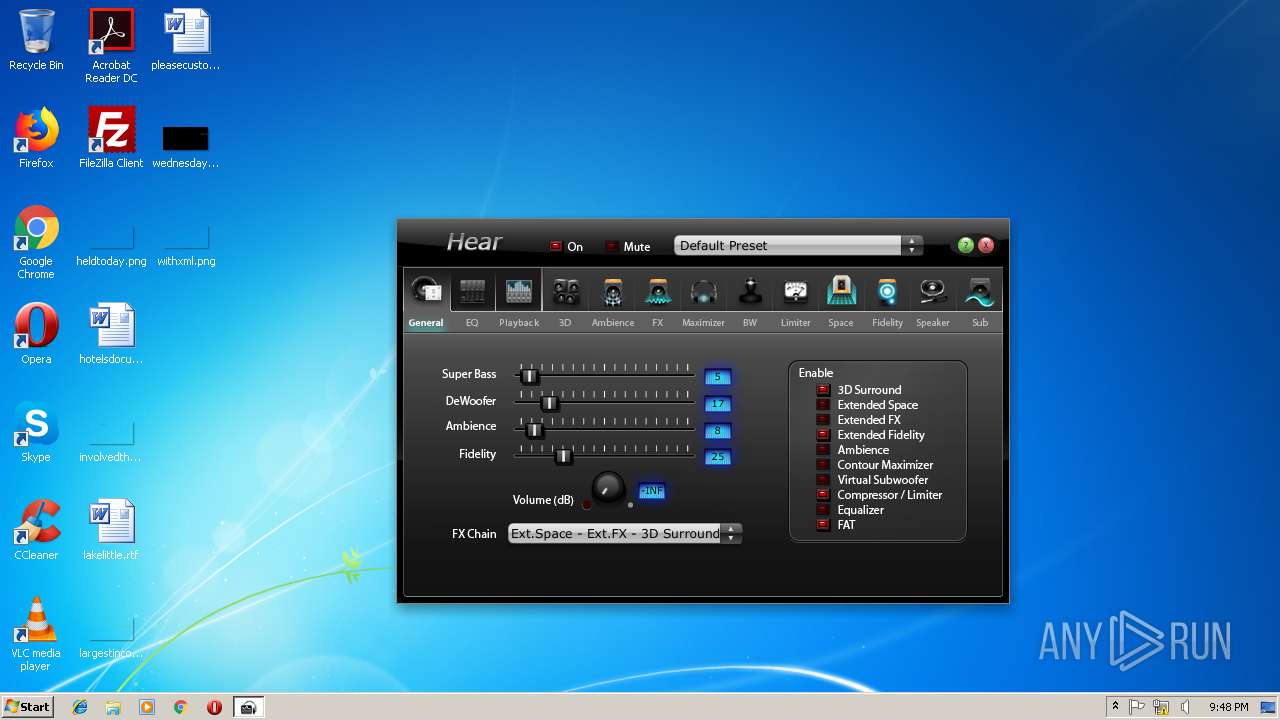Open the BW tab icon

tap(750, 291)
